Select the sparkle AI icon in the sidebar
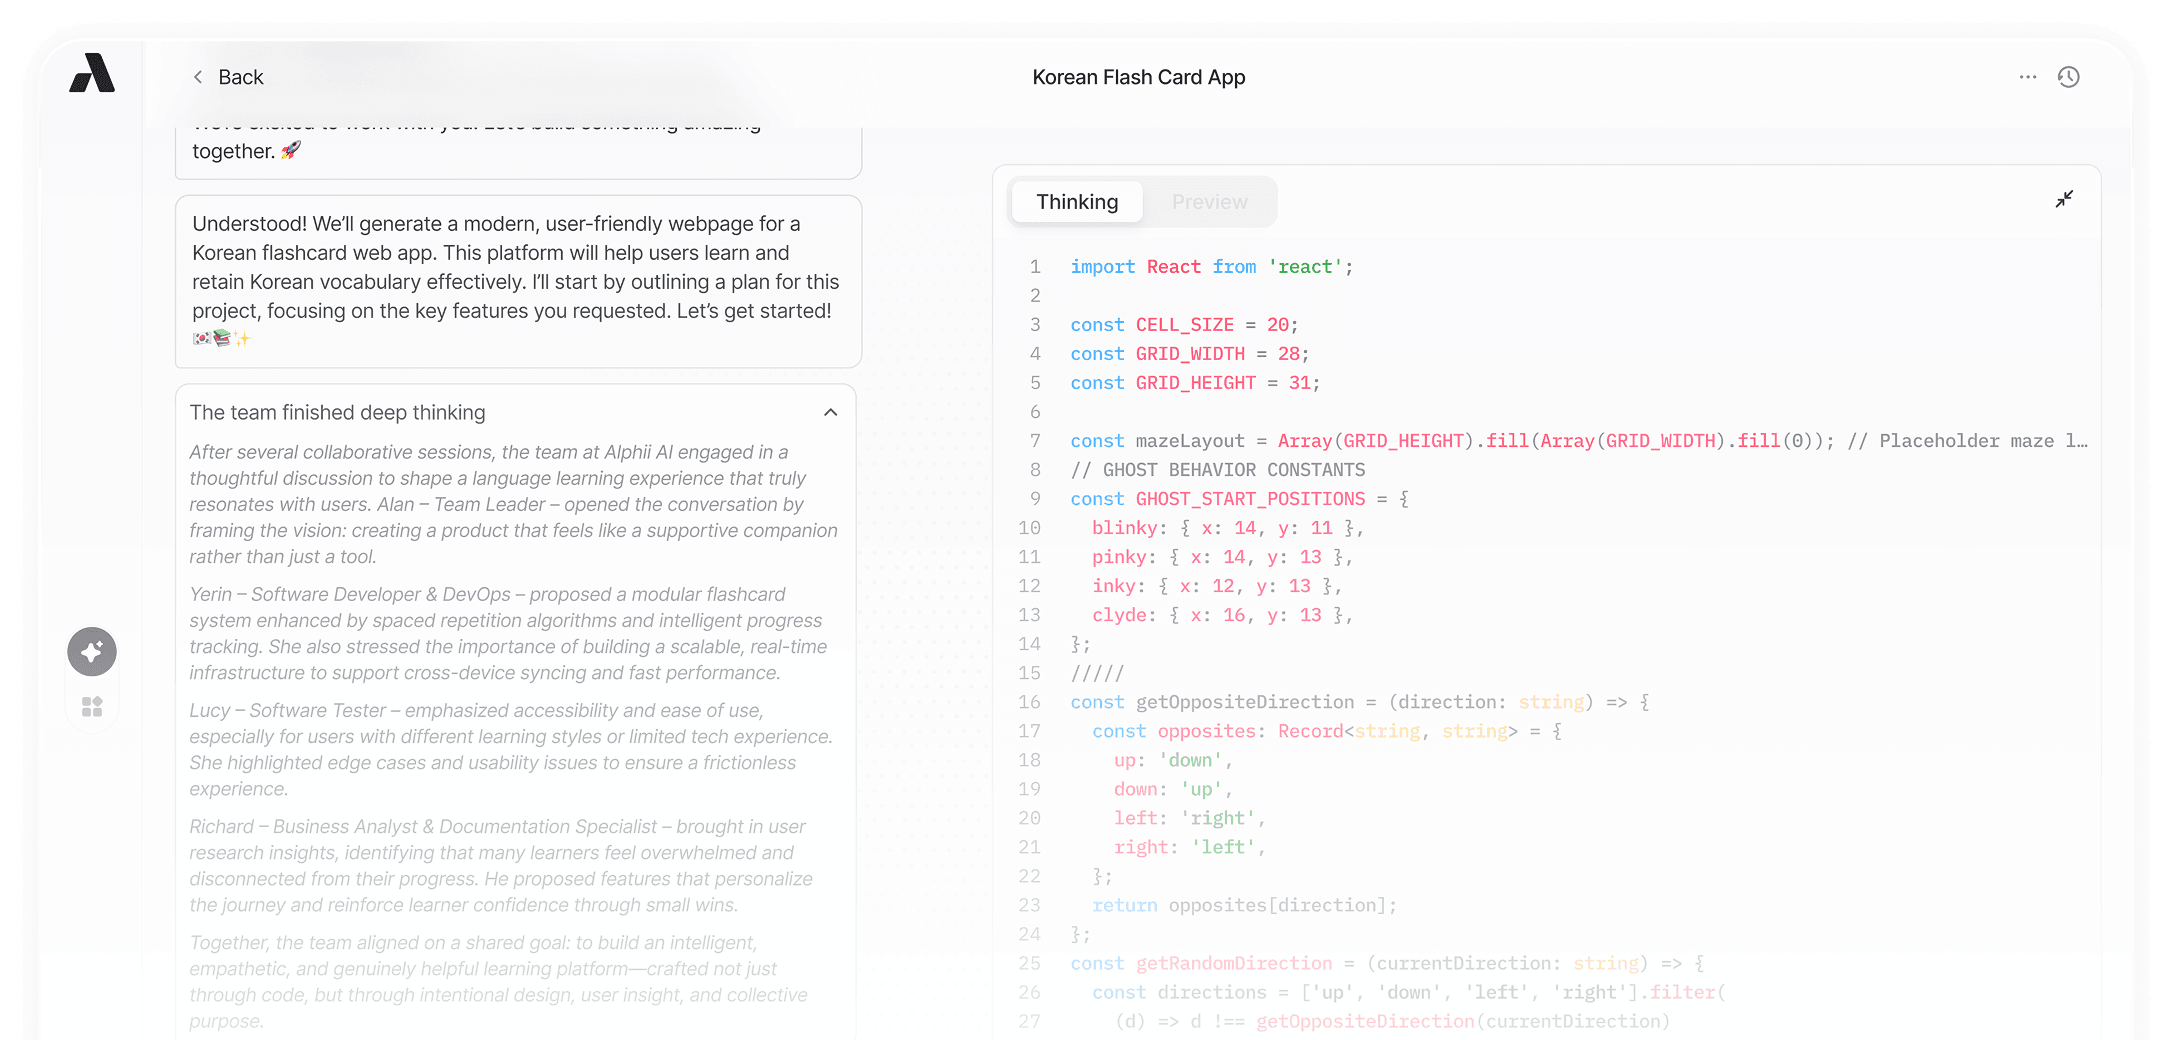The image size is (2168, 1040). 92,652
